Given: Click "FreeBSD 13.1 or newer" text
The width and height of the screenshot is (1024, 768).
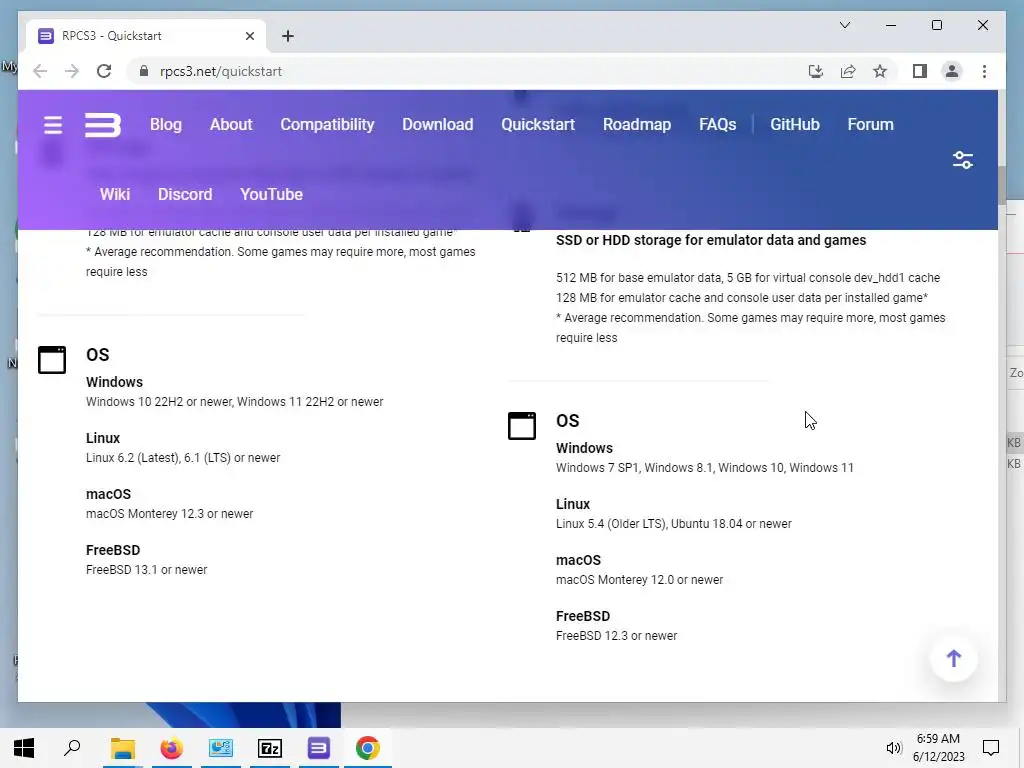Looking at the screenshot, I should pos(146,570).
